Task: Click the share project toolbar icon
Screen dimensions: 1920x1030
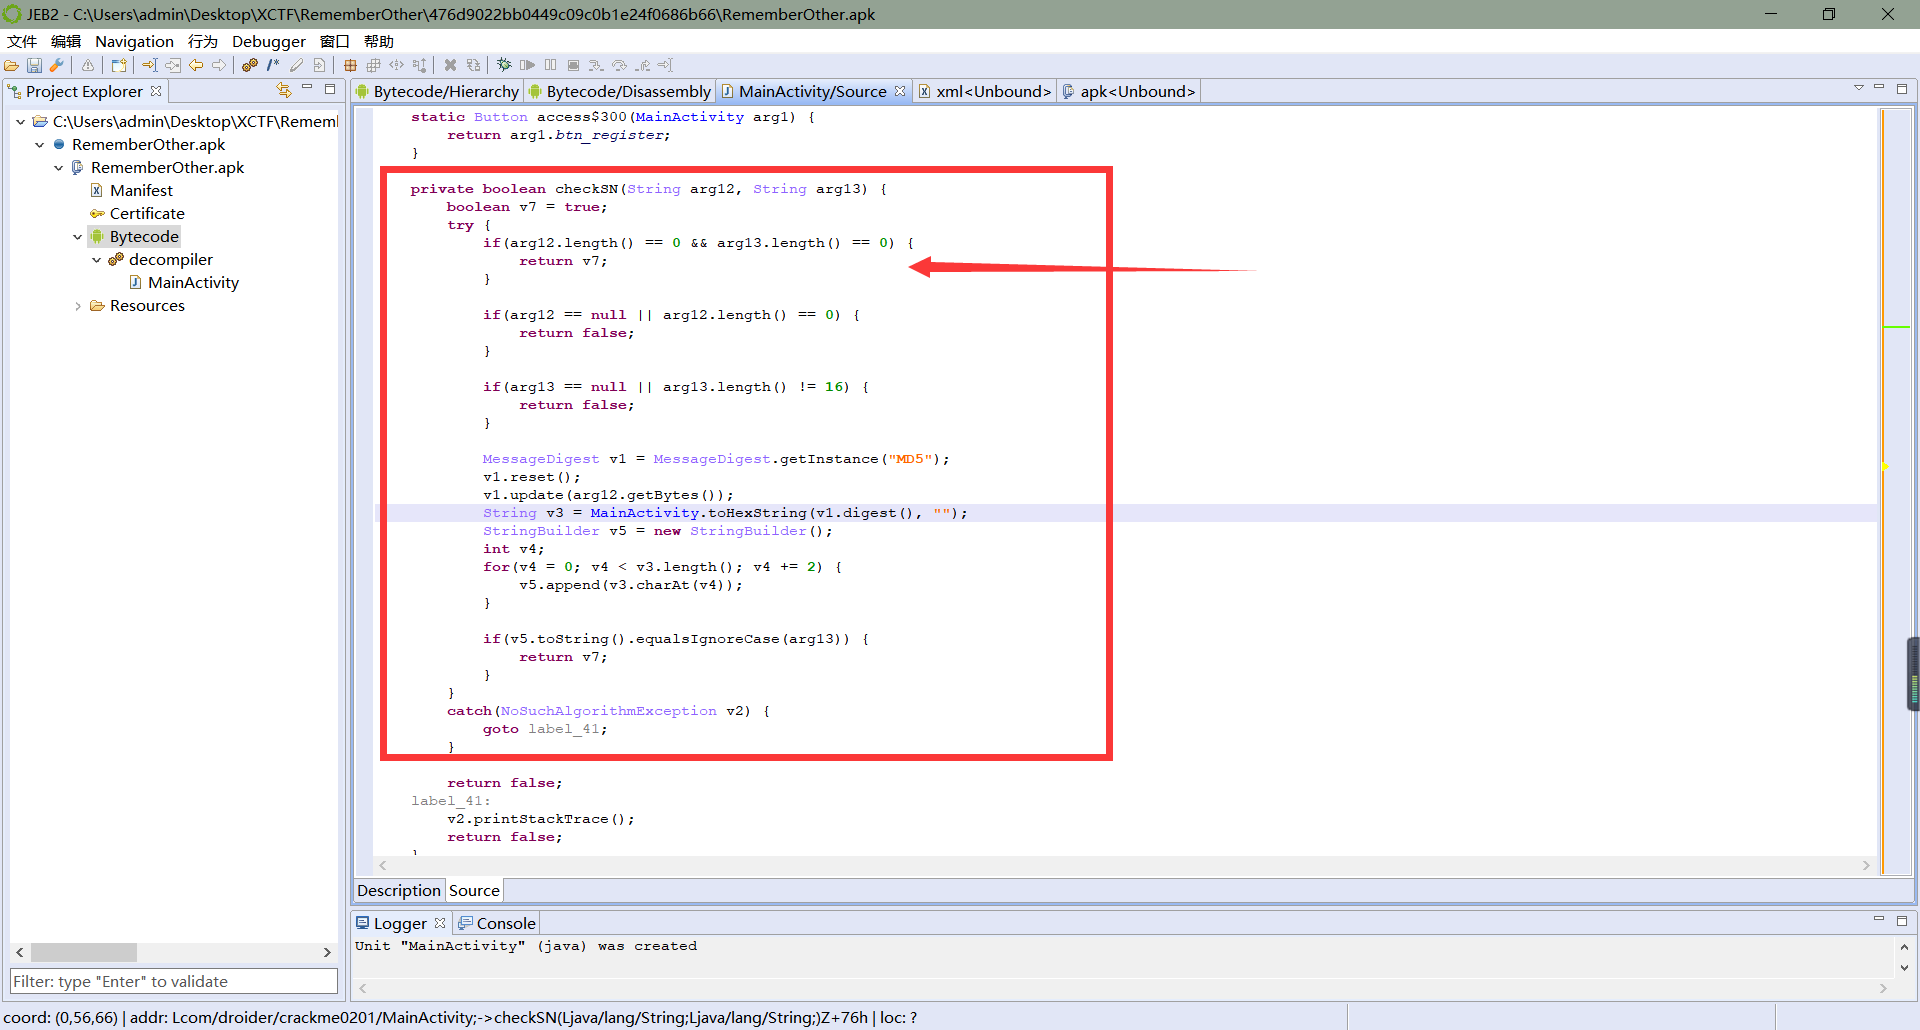Action: coord(119,65)
